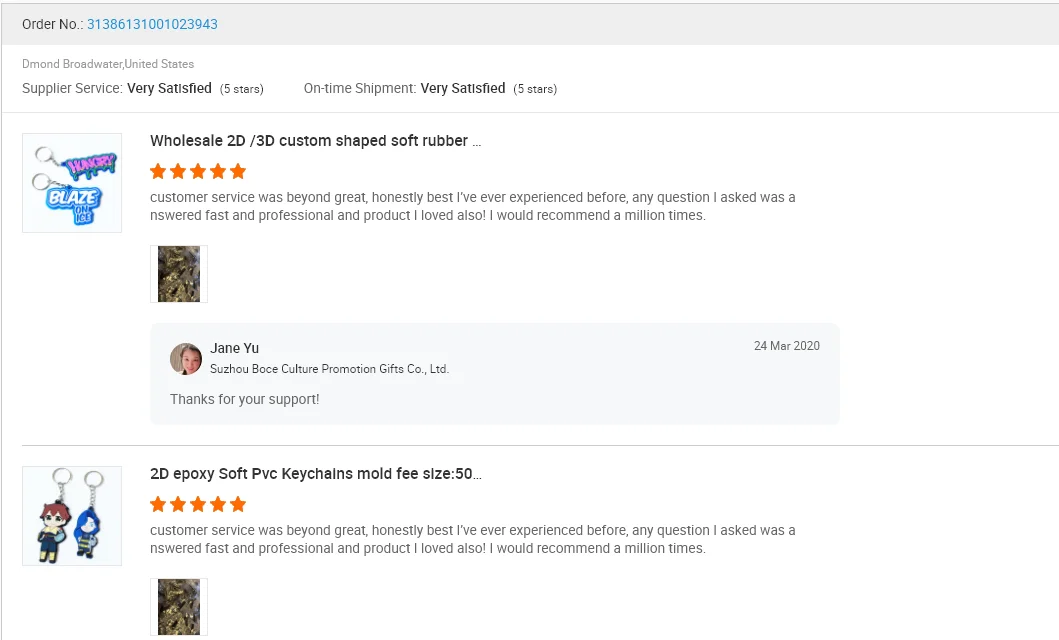Click second star of 2D epoxy keychains rating

coord(178,504)
